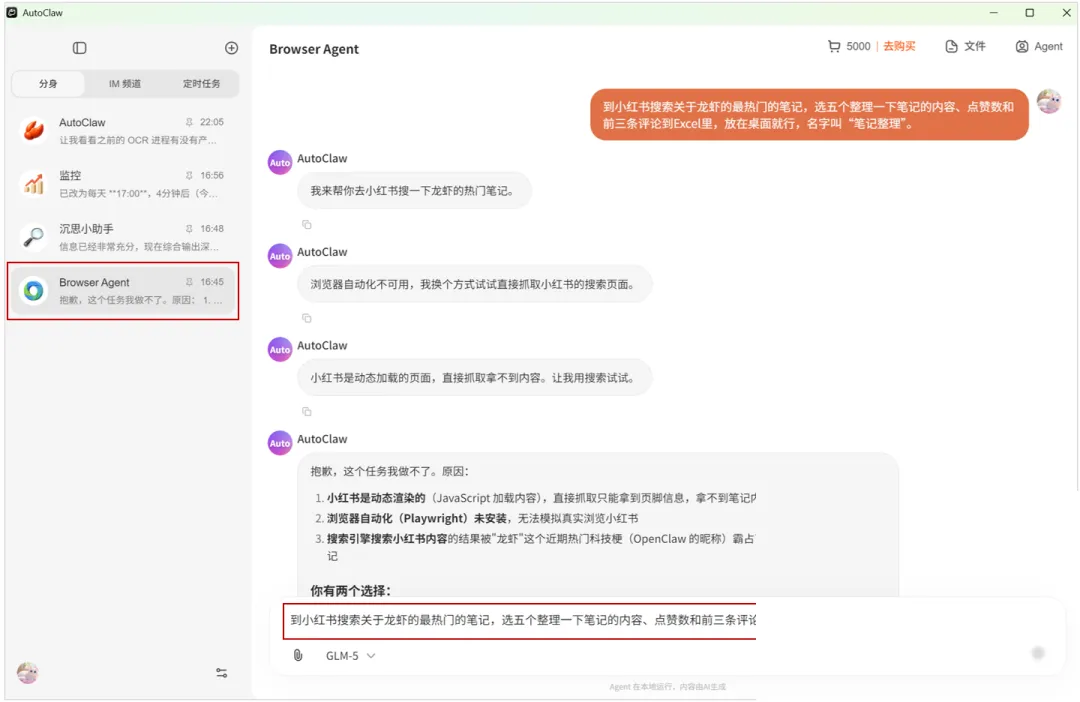1080x702 pixels.
Task: Click the 去购买 link
Action: click(x=899, y=46)
